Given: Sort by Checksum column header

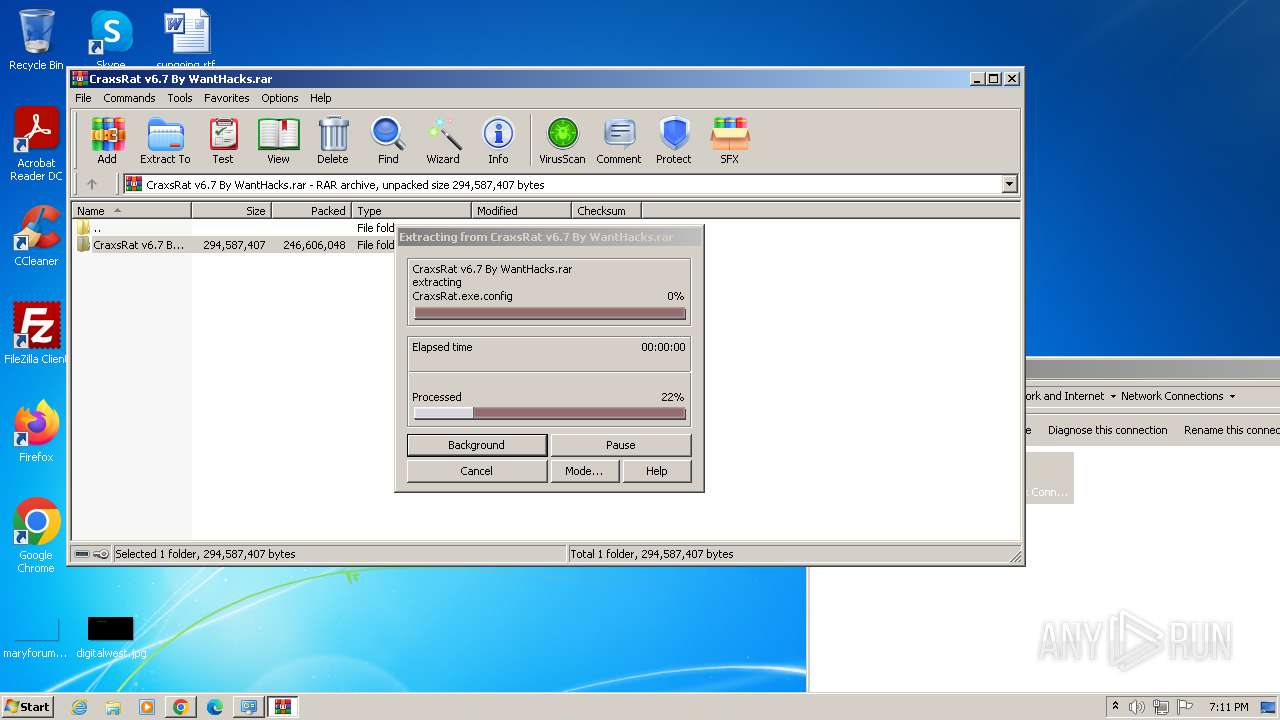Looking at the screenshot, I should [606, 211].
